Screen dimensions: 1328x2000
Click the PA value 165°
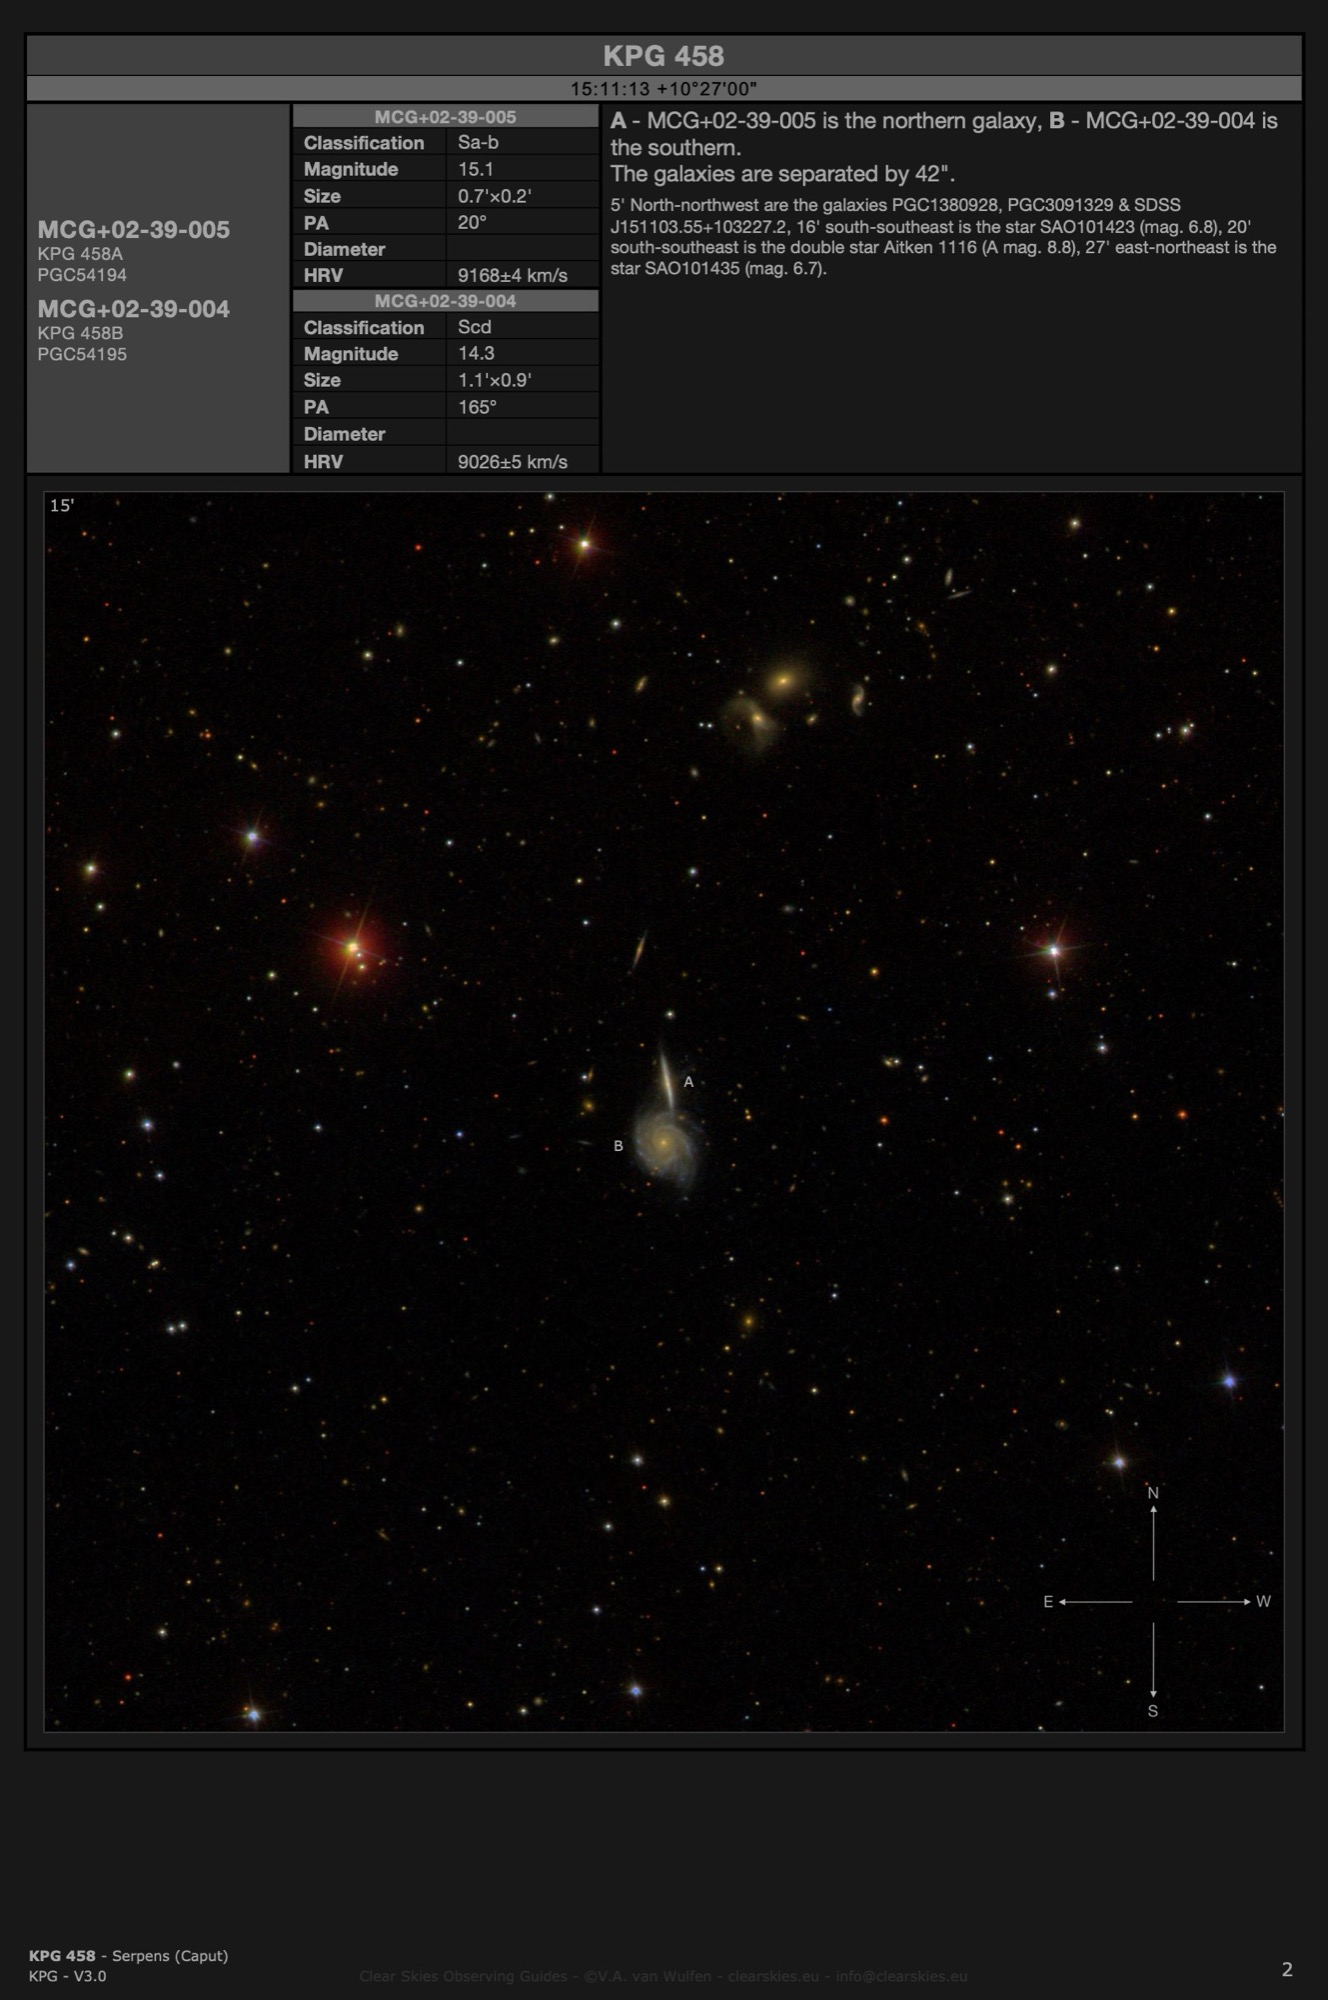(x=477, y=407)
